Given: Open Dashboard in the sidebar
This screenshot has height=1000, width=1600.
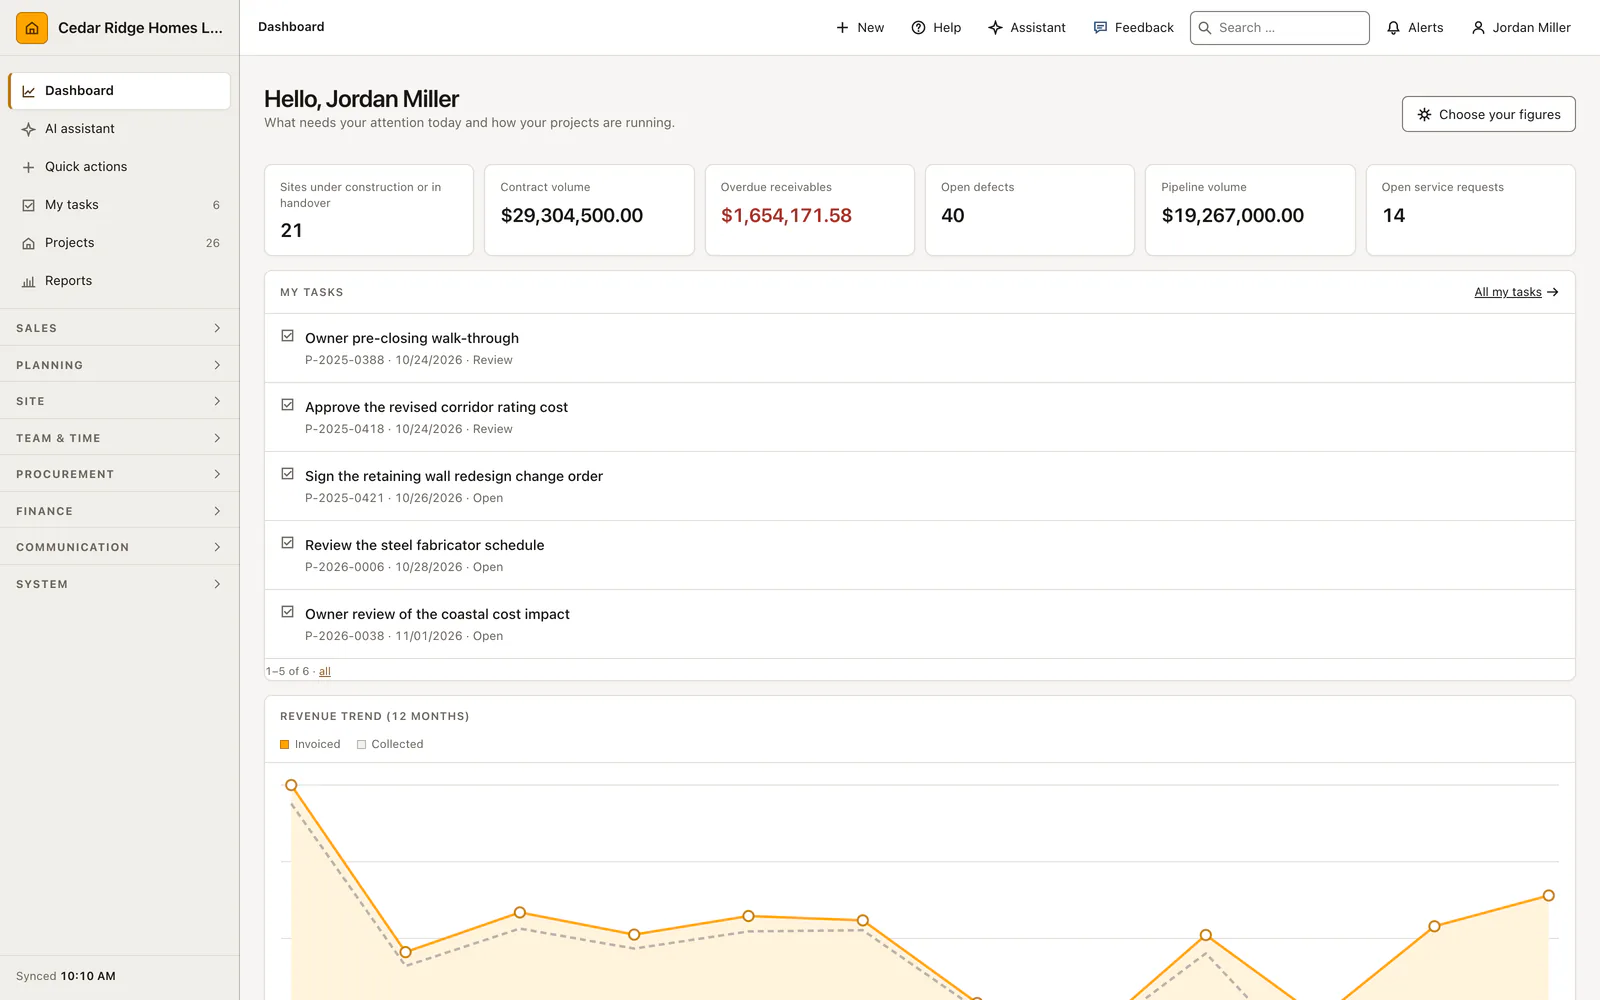Looking at the screenshot, I should tap(119, 91).
